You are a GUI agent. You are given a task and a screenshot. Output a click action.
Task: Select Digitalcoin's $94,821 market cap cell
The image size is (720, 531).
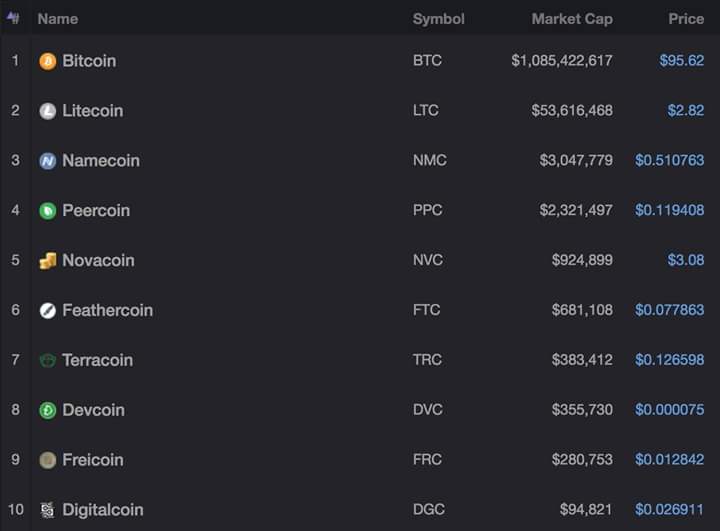point(582,510)
